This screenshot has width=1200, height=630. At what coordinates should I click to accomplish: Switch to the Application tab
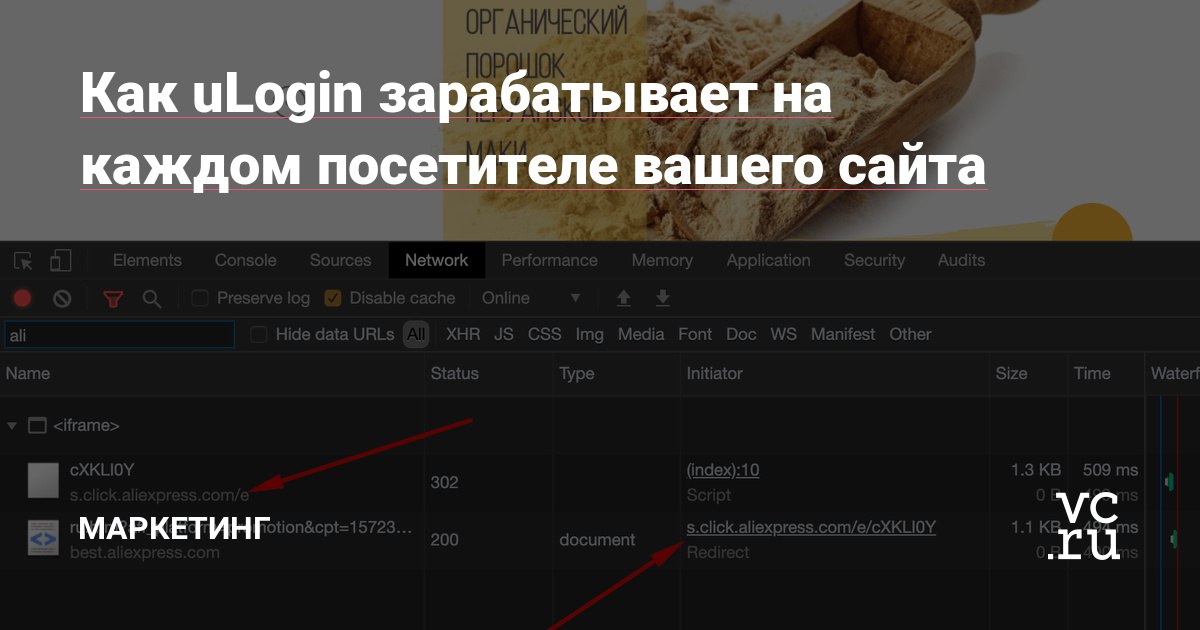[768, 260]
